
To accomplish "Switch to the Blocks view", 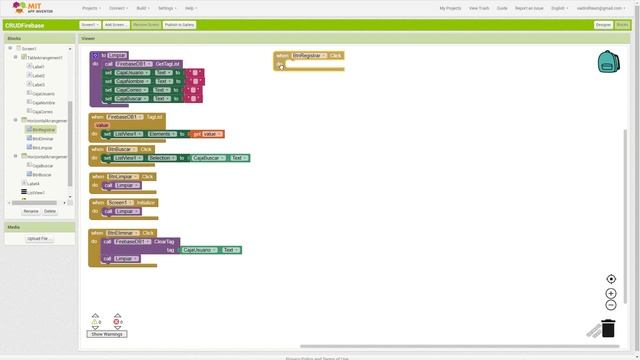I will coord(622,25).
